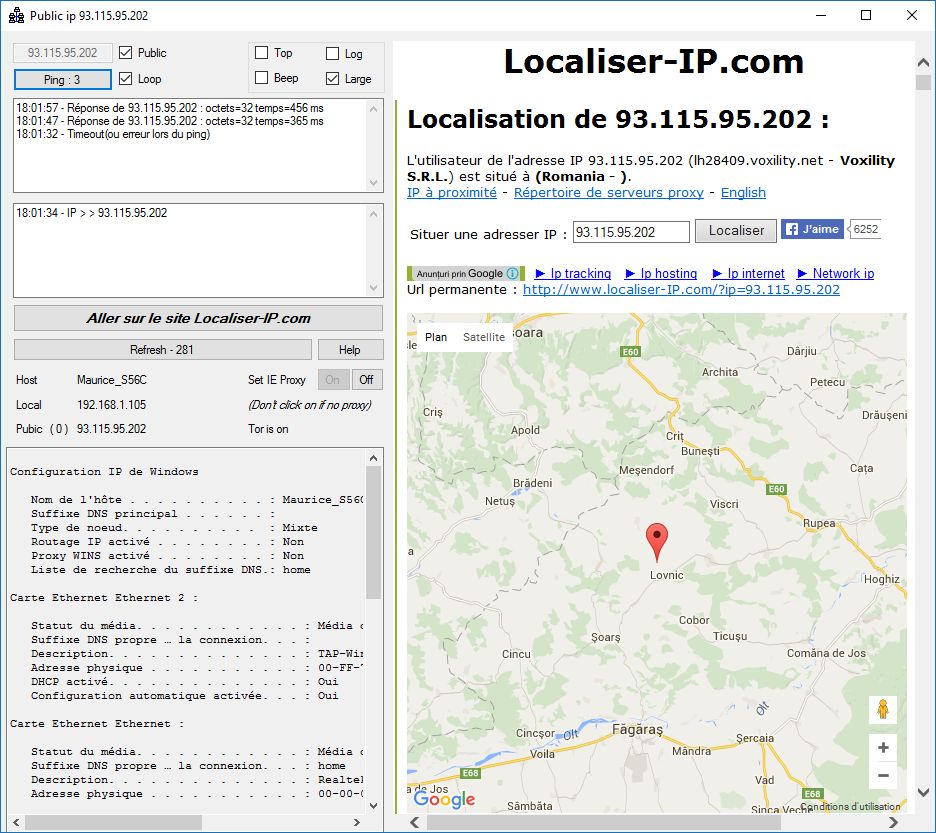Click Aller sur le site Localiser-IP.com
The height and width of the screenshot is (833, 936).
pyautogui.click(x=198, y=318)
